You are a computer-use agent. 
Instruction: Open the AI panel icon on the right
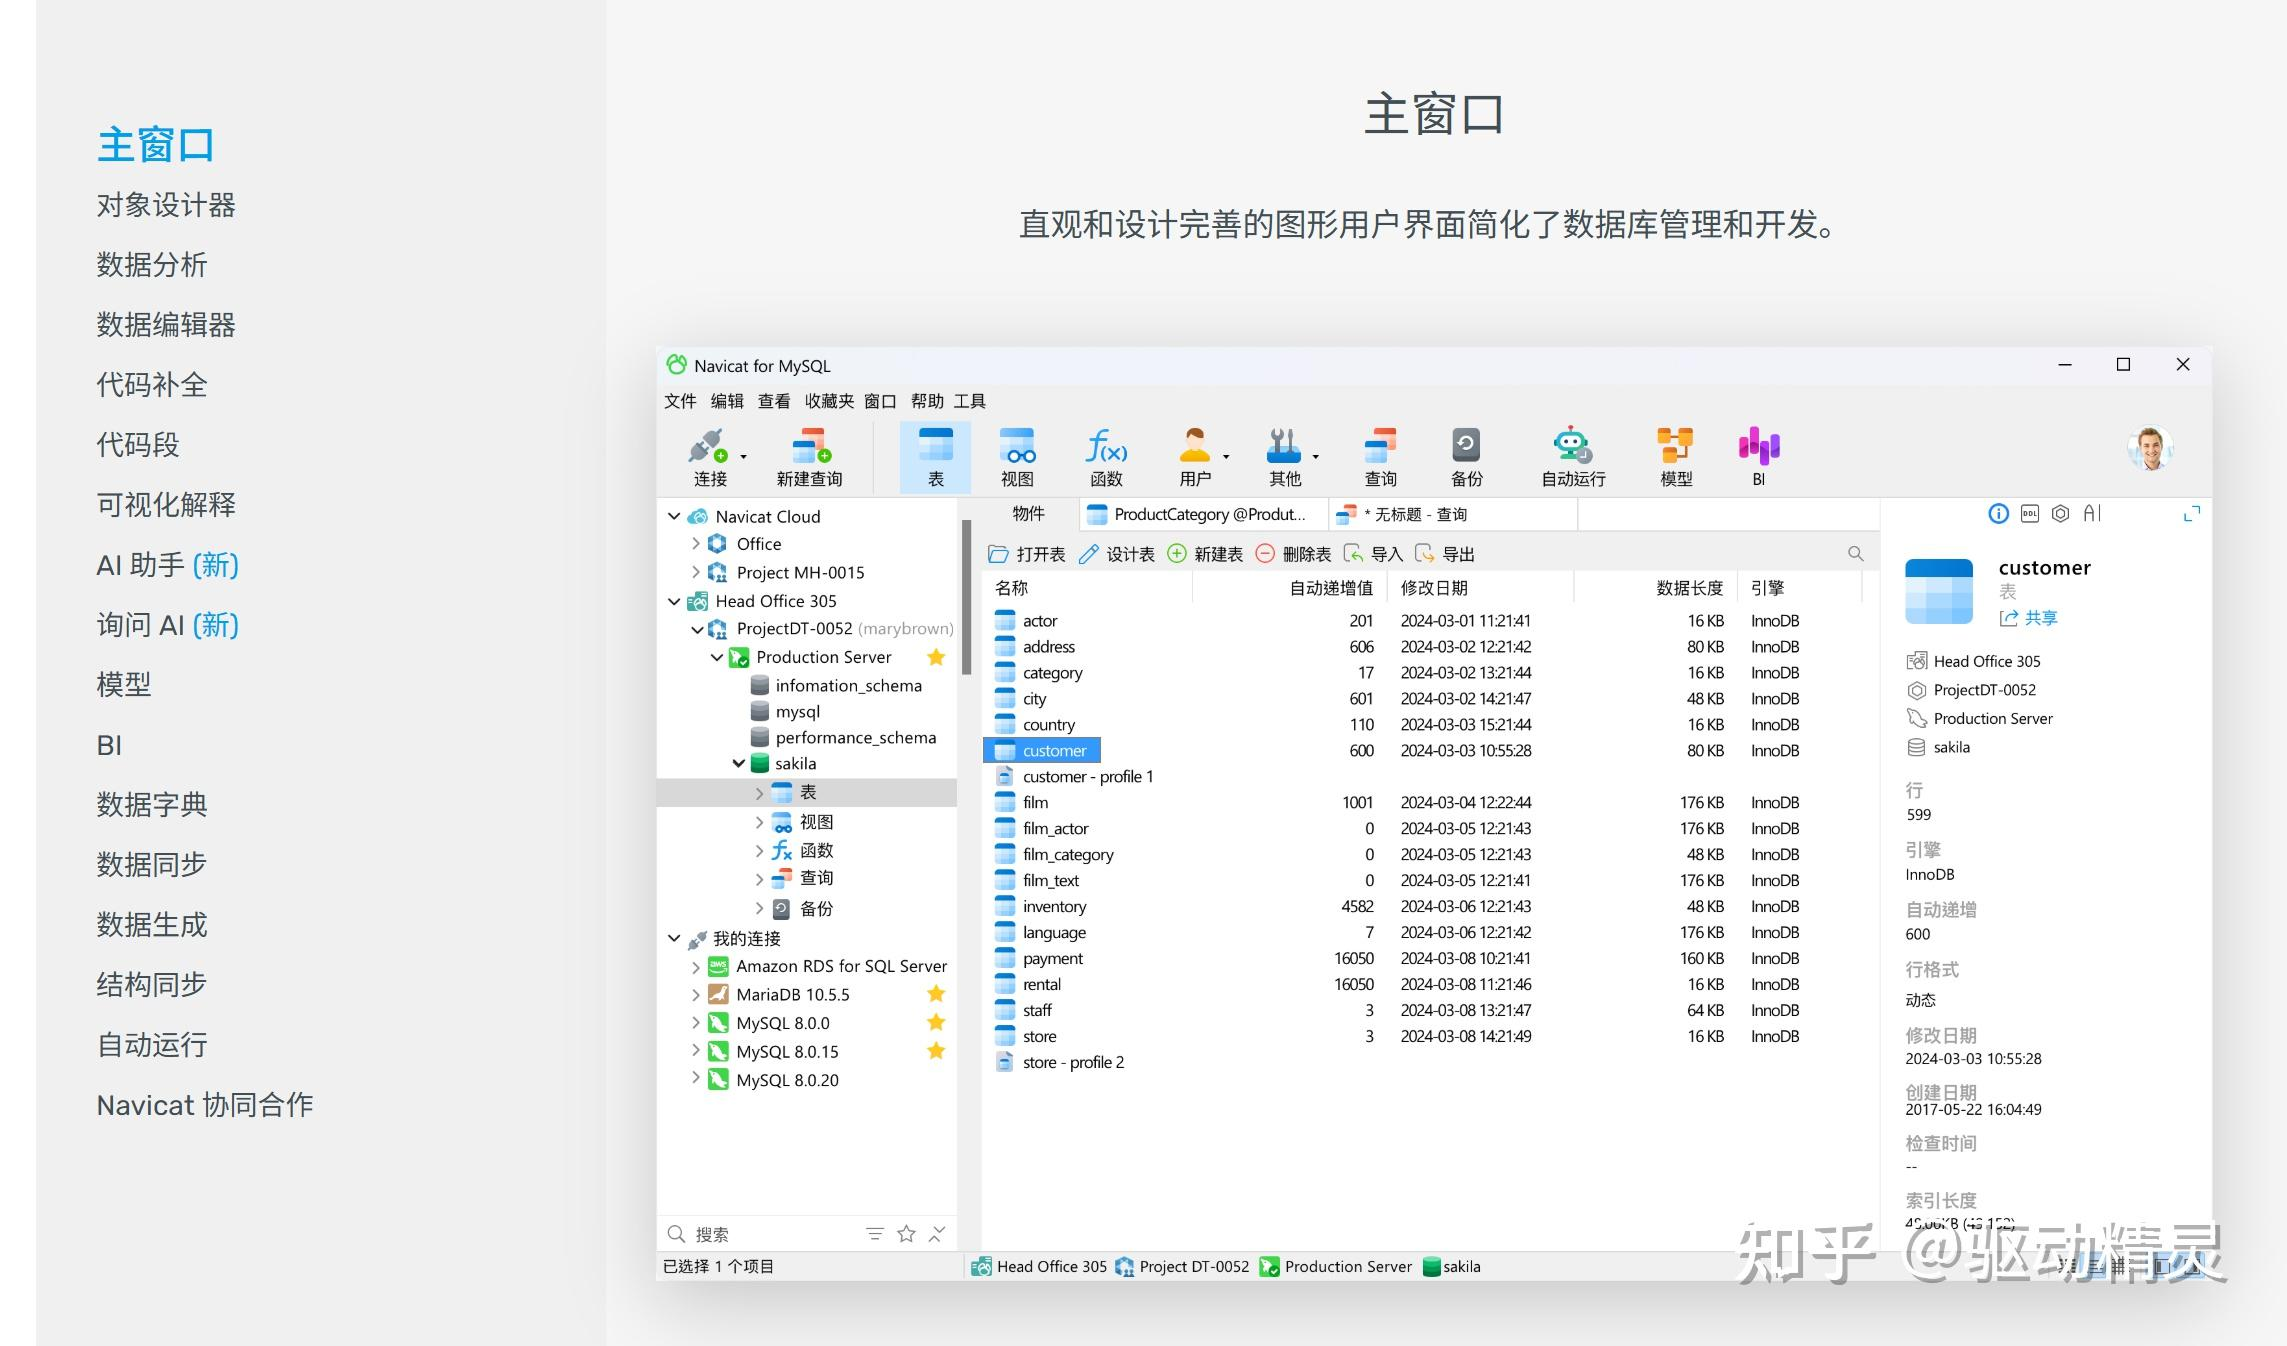point(2092,514)
